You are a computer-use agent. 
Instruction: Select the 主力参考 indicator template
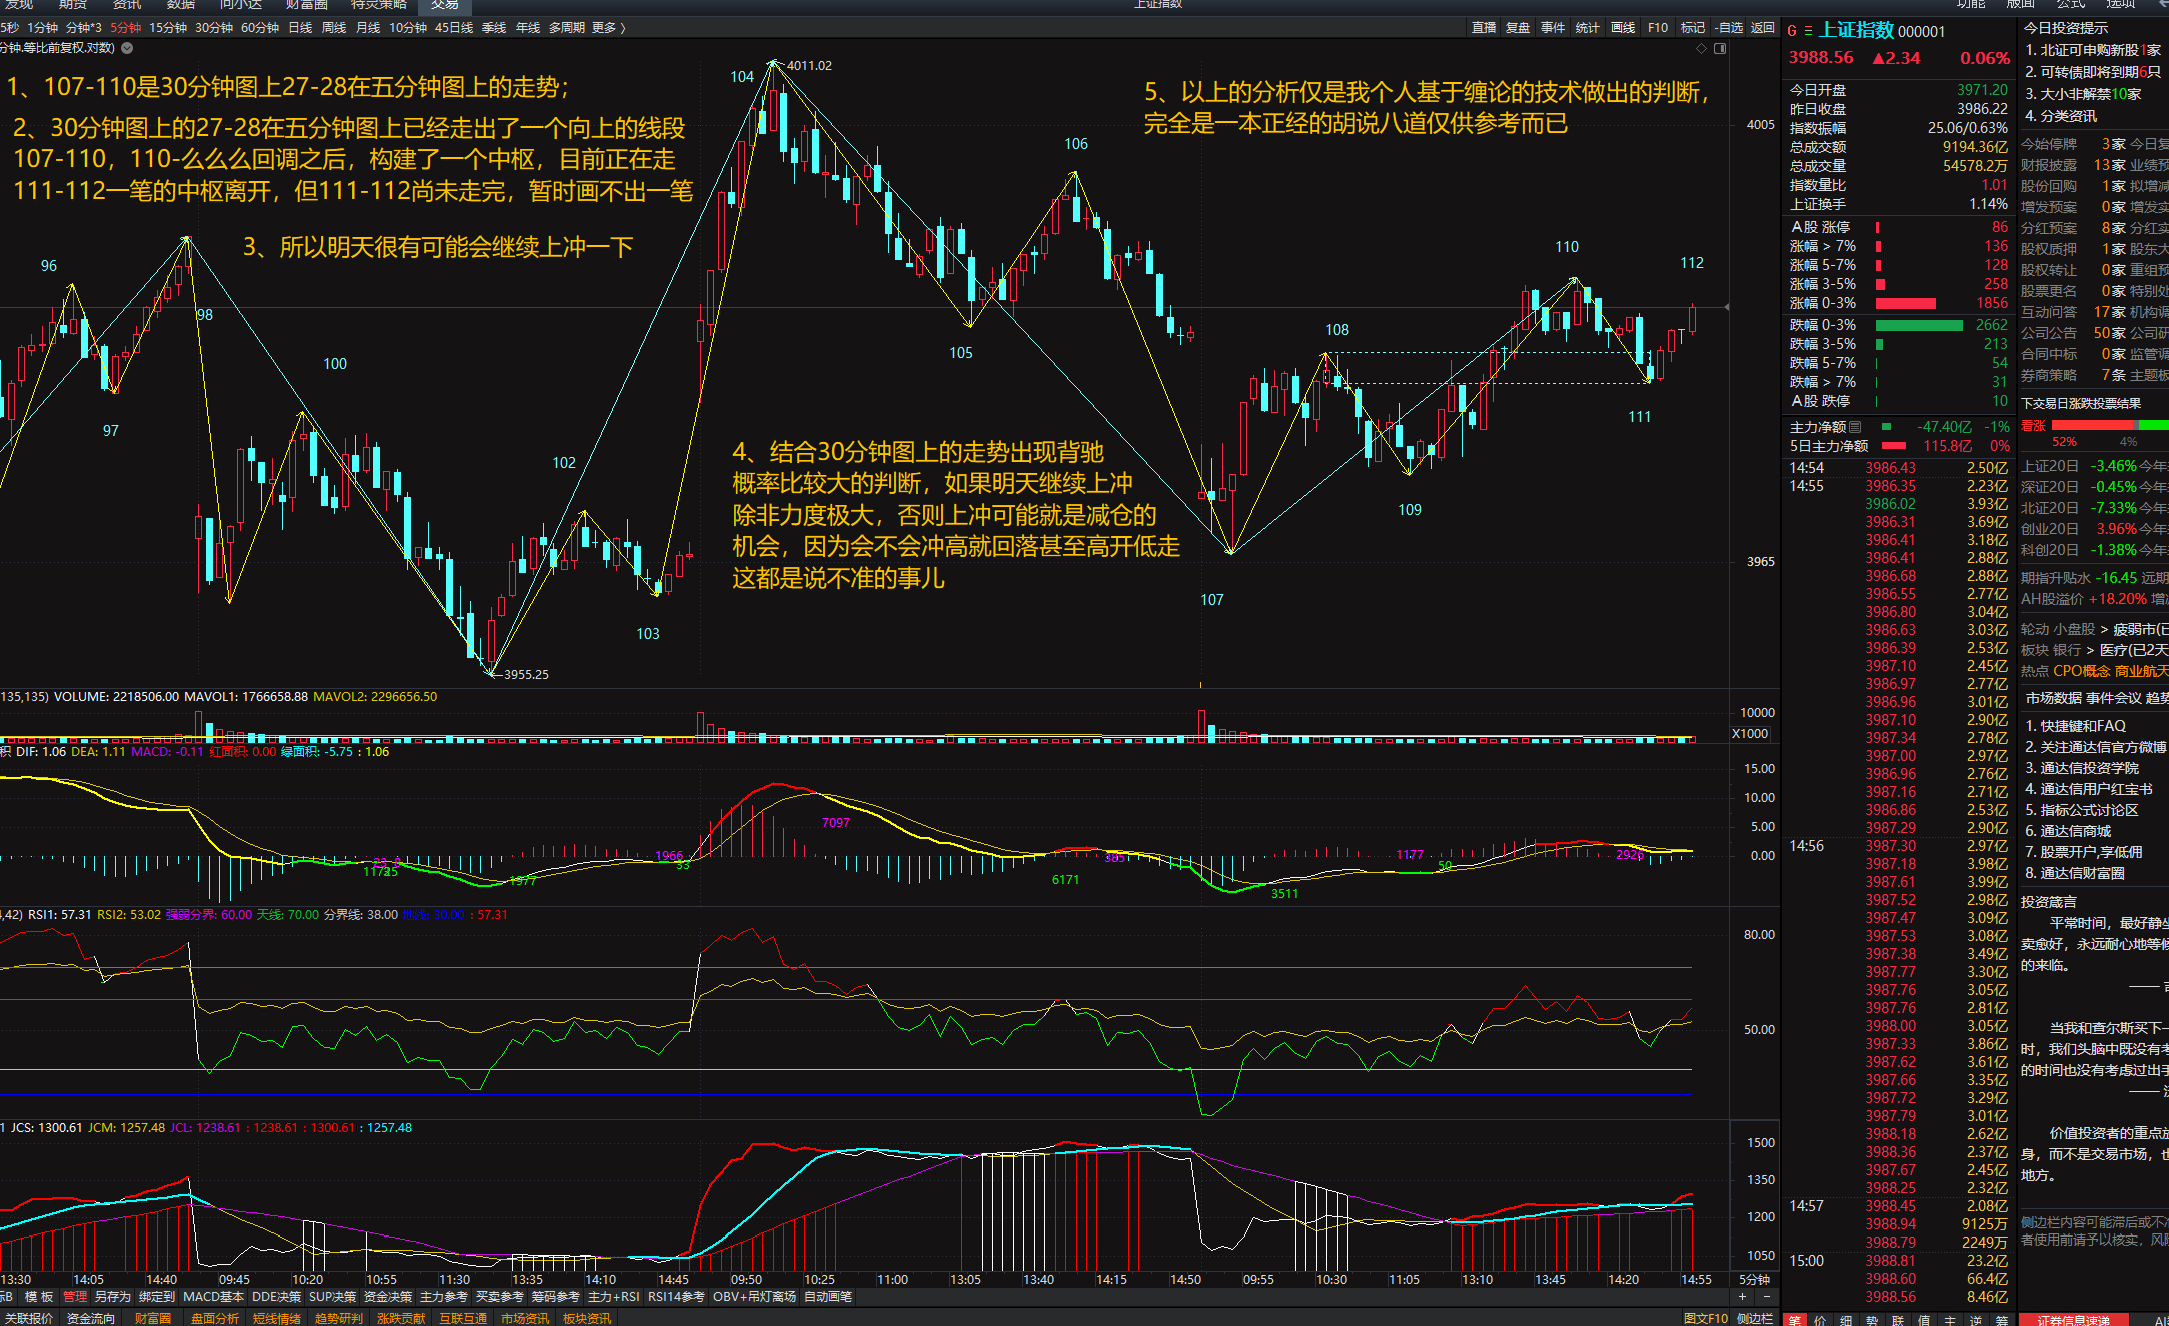(x=444, y=1297)
